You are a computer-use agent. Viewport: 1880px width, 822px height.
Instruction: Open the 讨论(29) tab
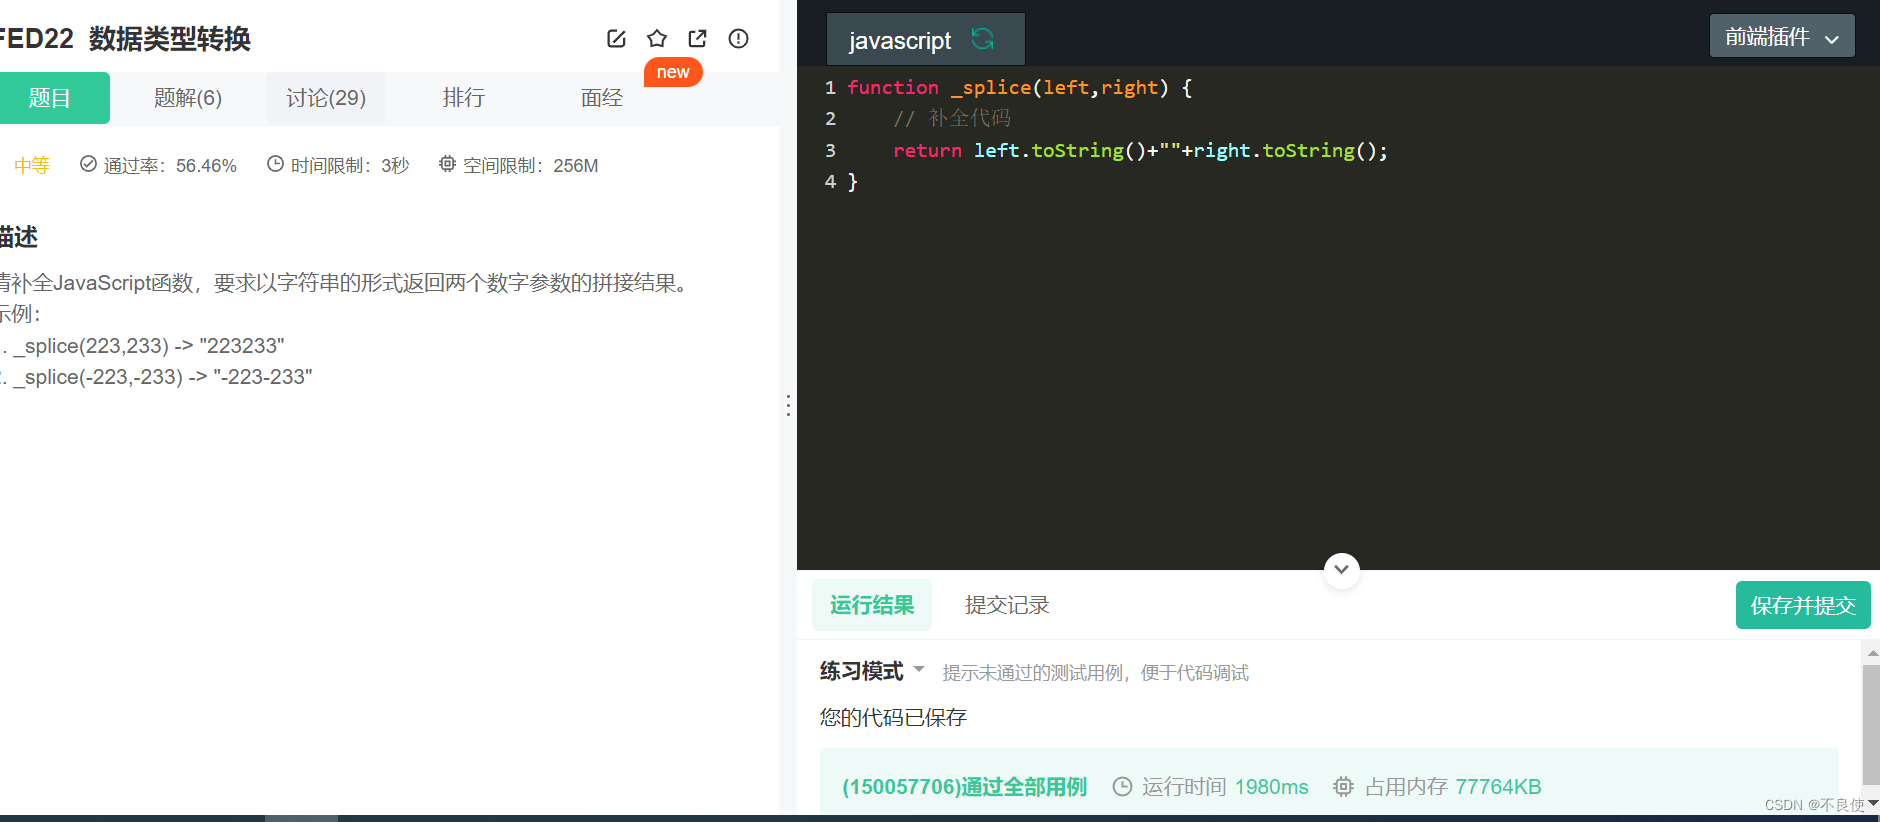click(326, 98)
